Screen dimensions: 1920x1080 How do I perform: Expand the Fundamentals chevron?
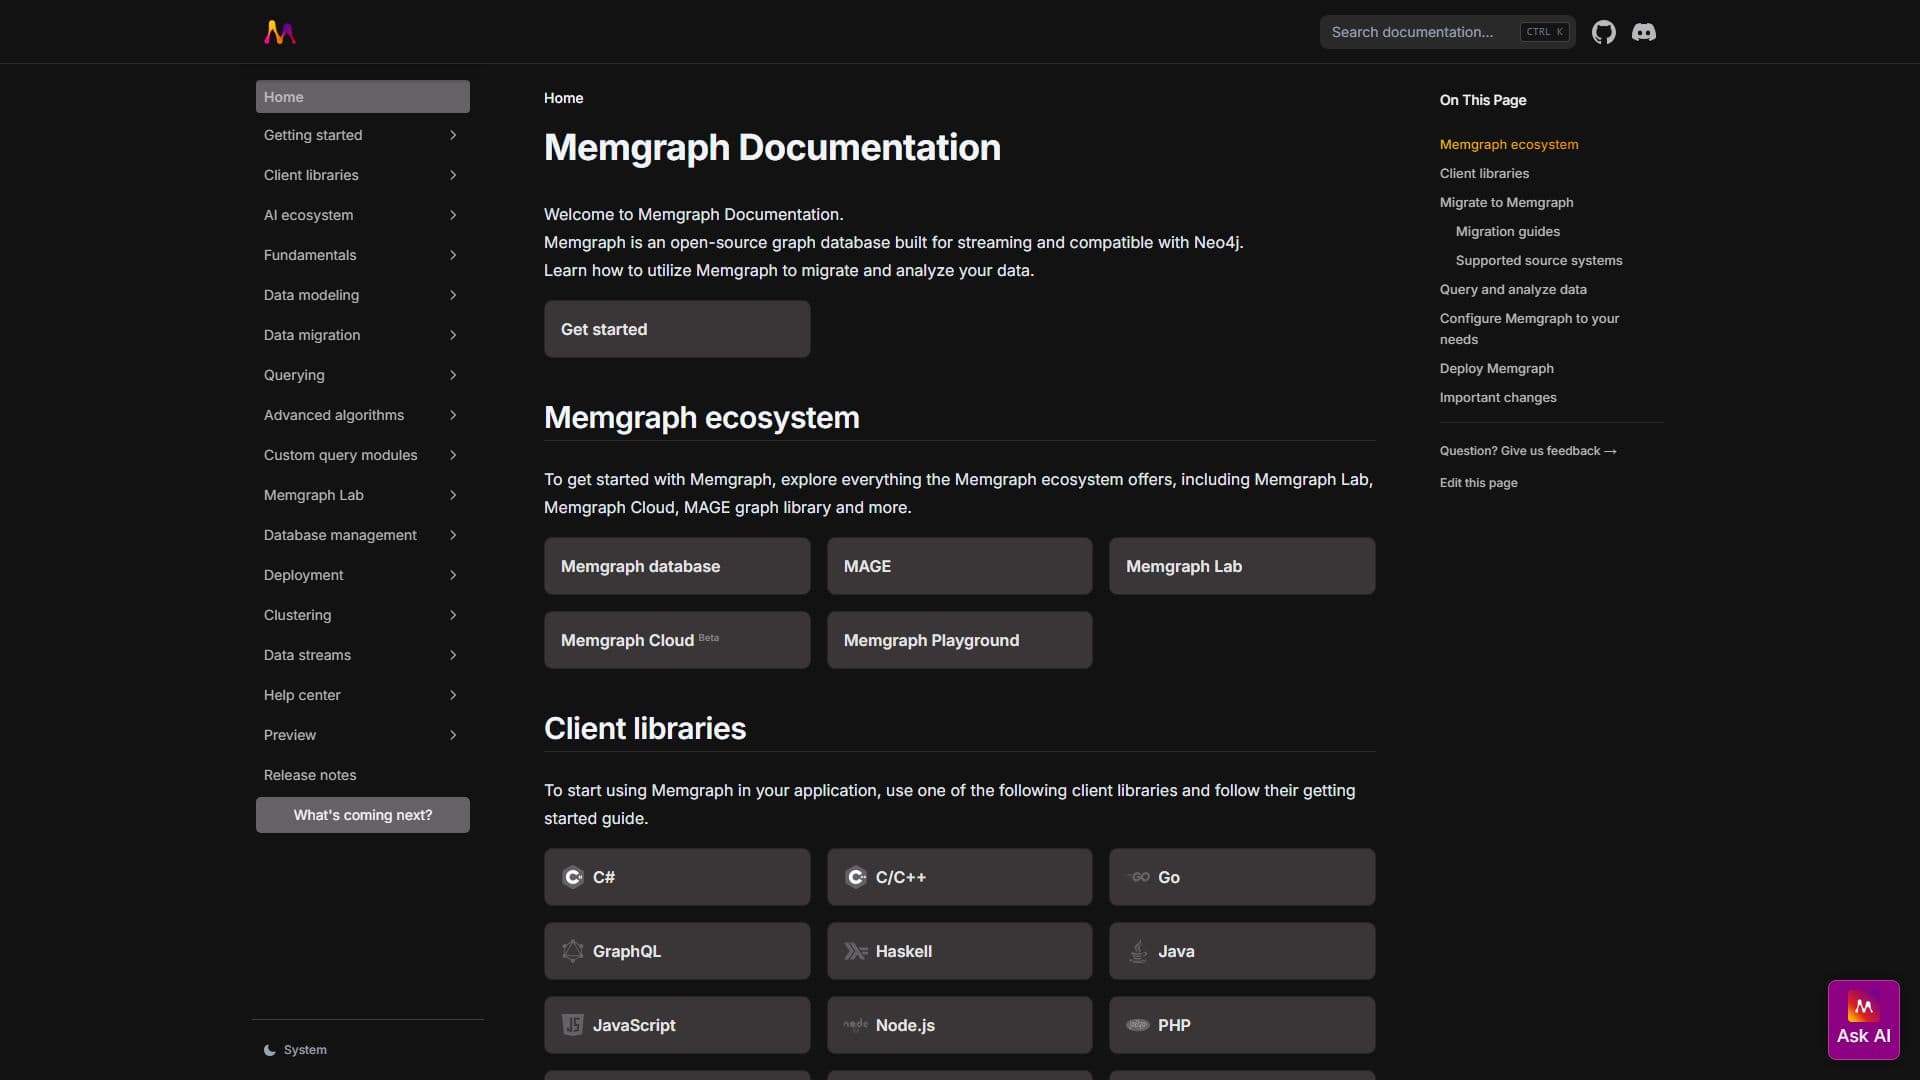pyautogui.click(x=453, y=255)
